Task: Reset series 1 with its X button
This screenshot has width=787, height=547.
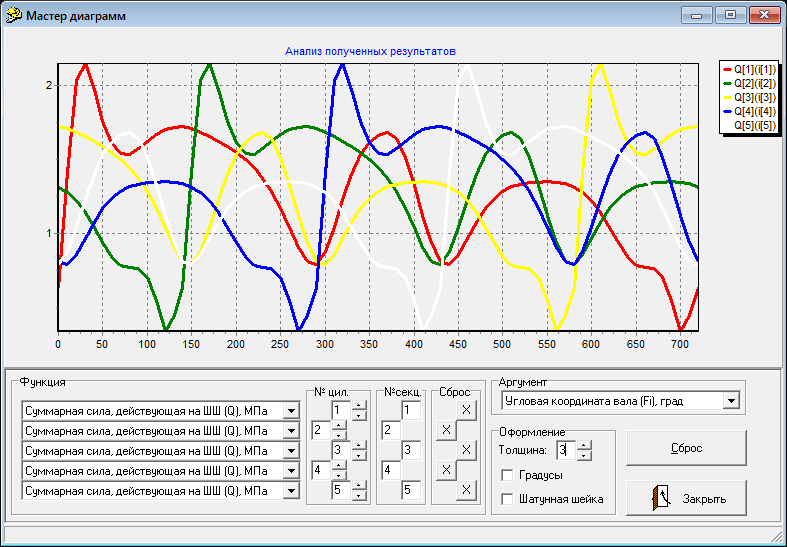Action: pos(466,410)
